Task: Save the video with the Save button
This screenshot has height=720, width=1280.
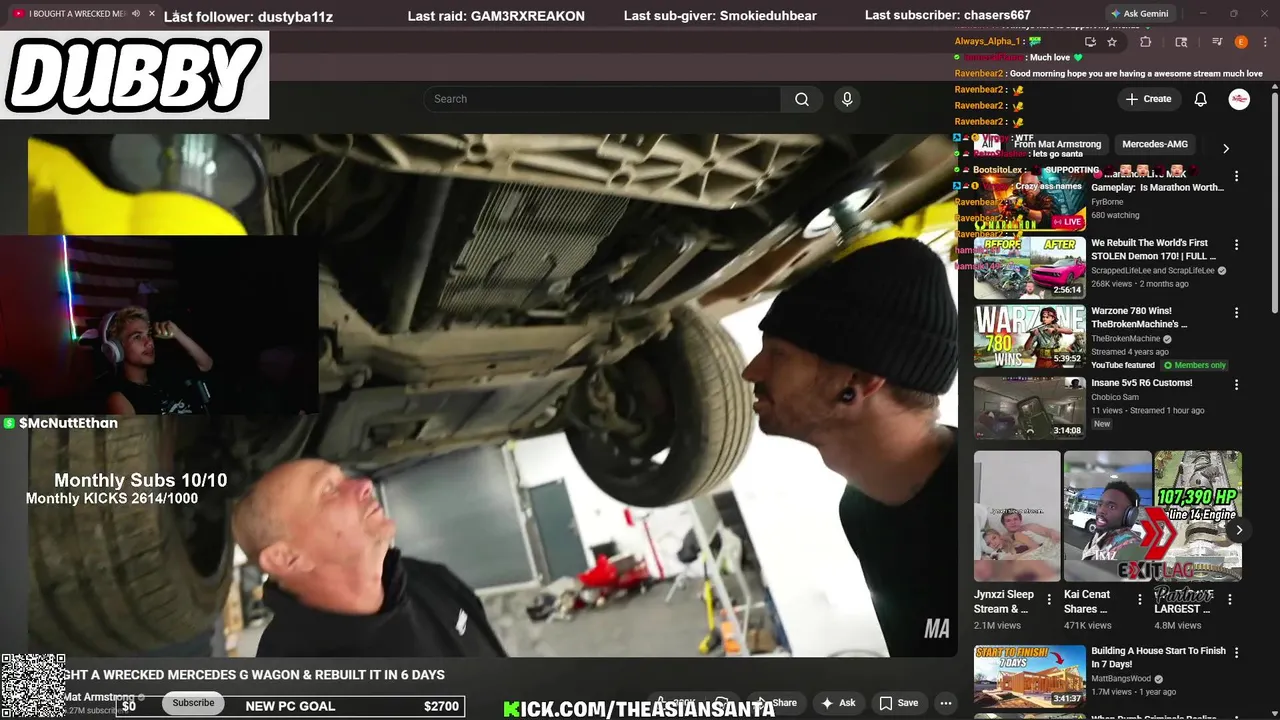Action: pos(898,703)
